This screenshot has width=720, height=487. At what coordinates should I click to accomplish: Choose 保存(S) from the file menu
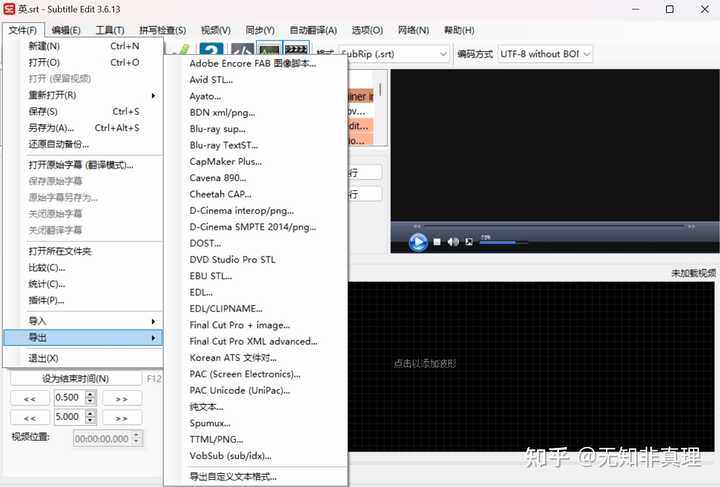point(83,112)
